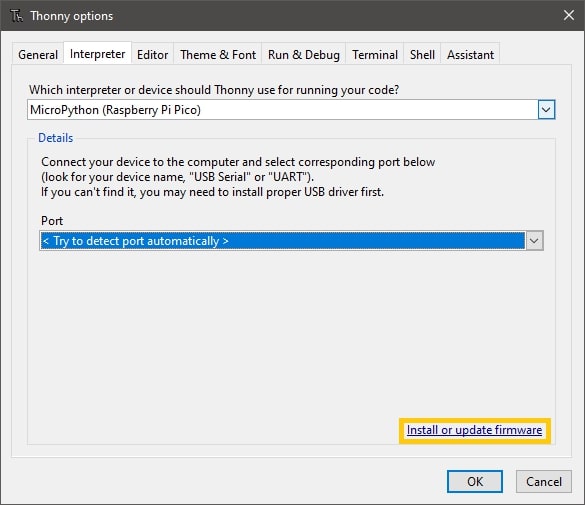Screen dimensions: 585x505
Task: Click the 'USB Serial" or "UART"' instruction line
Action: 177,177
